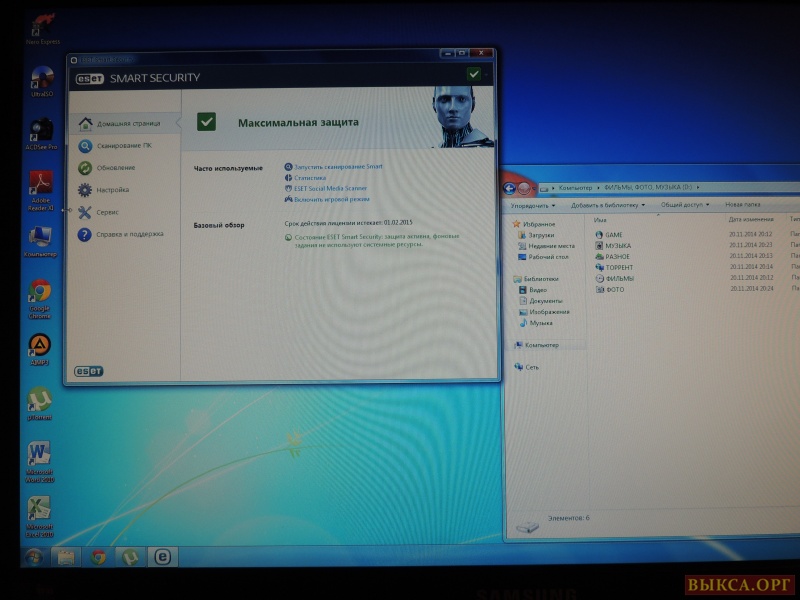The image size is (800, 600).
Task: Open the Статистика link
Action: (310, 177)
